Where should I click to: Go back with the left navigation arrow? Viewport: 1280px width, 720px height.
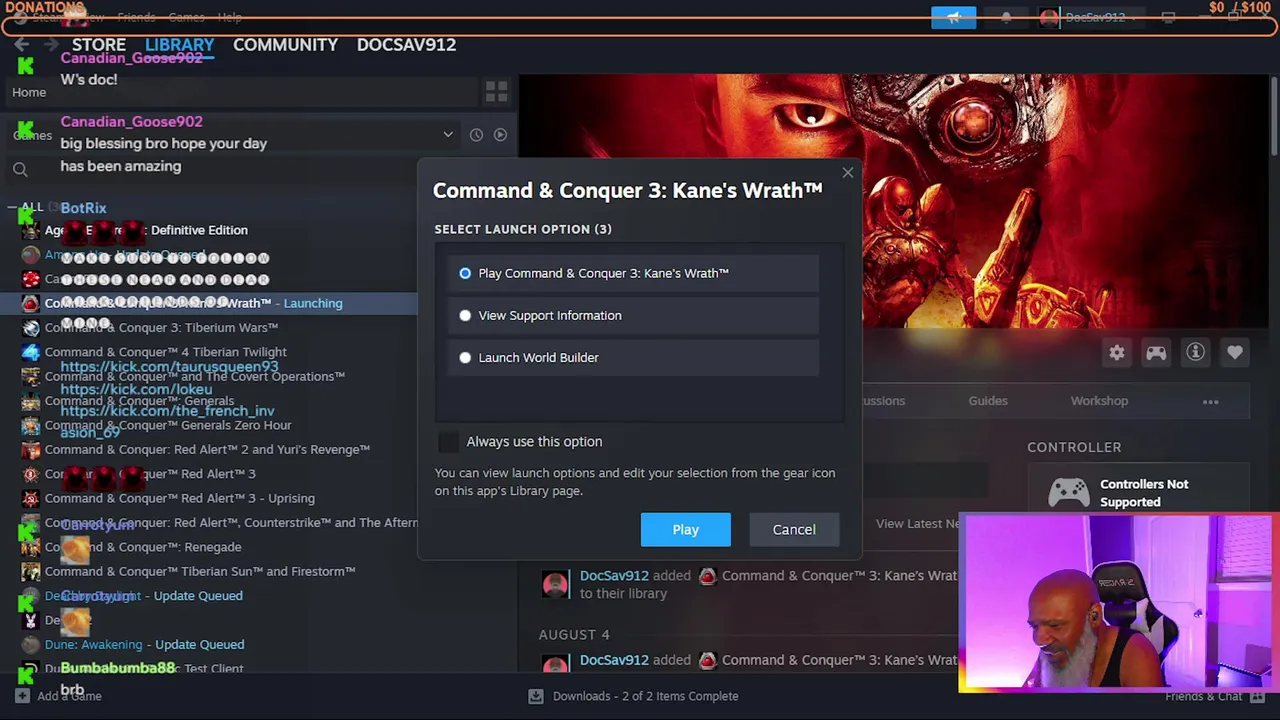(21, 45)
